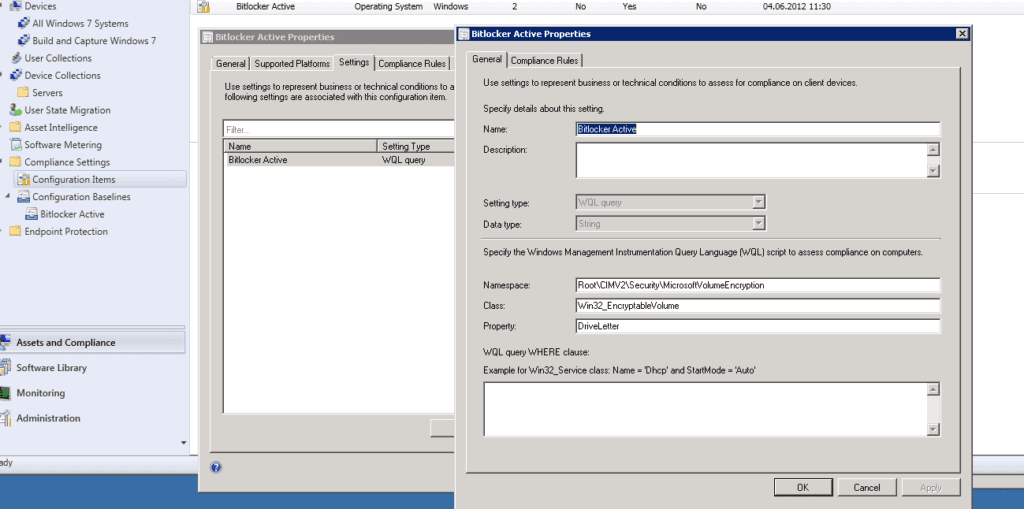Image resolution: width=1024 pixels, height=509 pixels.
Task: Open the Servers folder icon
Action: coord(23,93)
